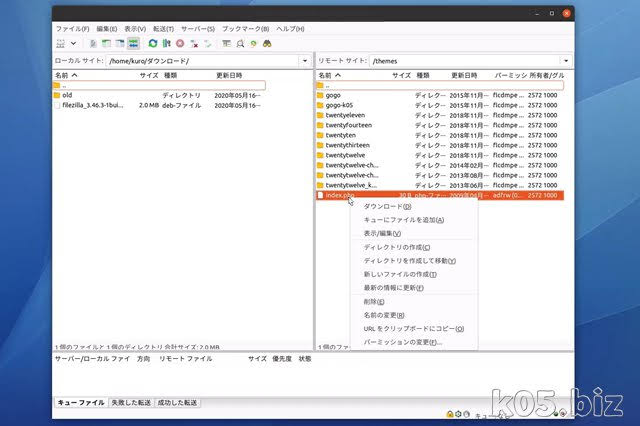Choose URLをクリップボードにコピー(O) in context menu
Image resolution: width=640 pixels, height=426 pixels.
click(413, 328)
